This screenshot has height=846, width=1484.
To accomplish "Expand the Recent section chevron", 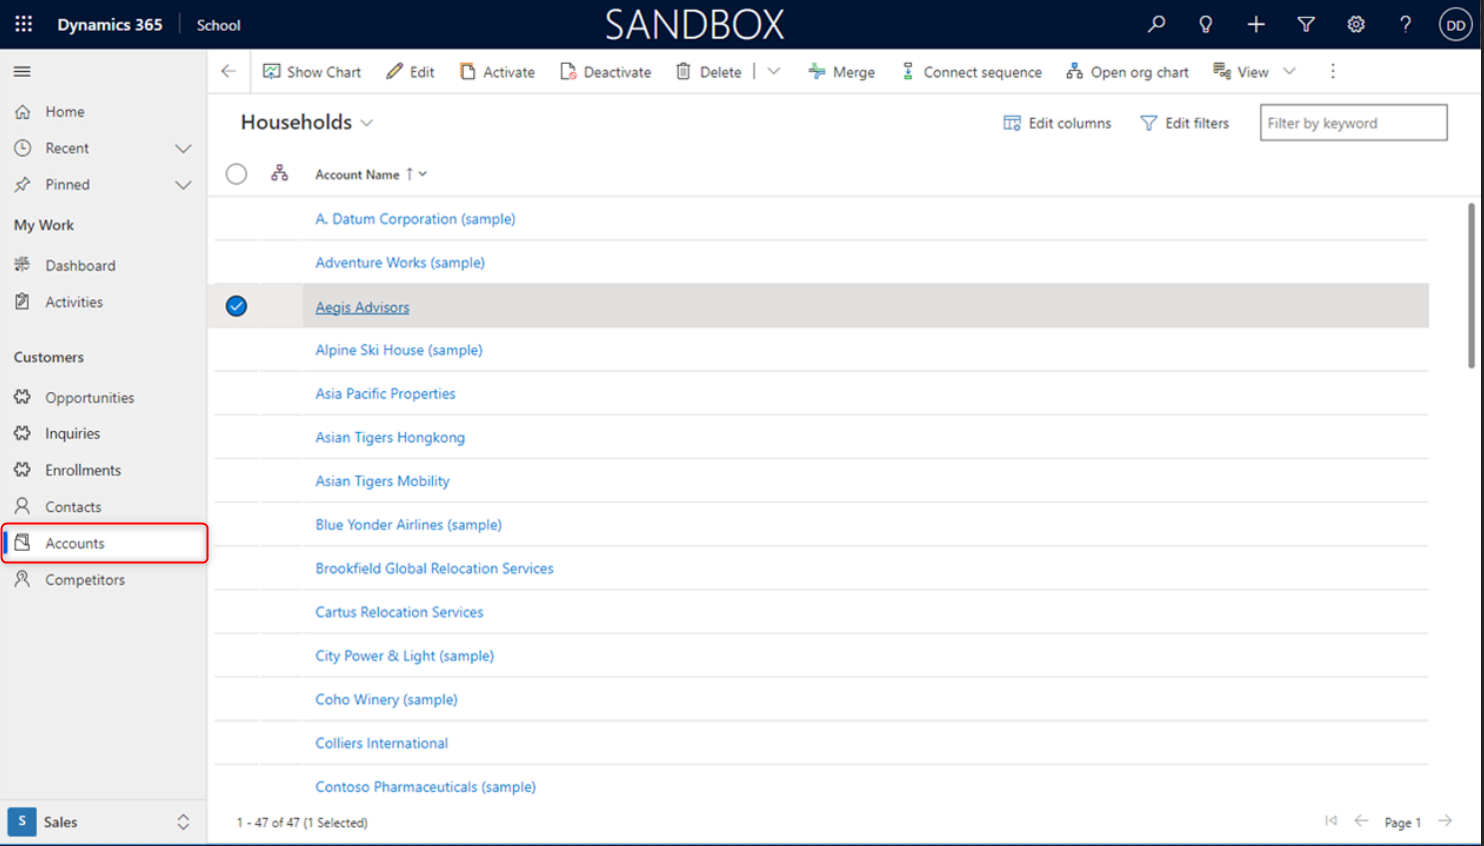I will click(183, 148).
